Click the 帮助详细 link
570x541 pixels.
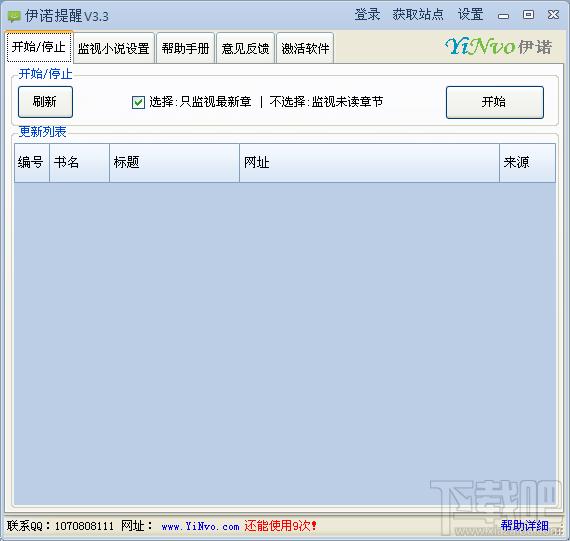point(525,525)
